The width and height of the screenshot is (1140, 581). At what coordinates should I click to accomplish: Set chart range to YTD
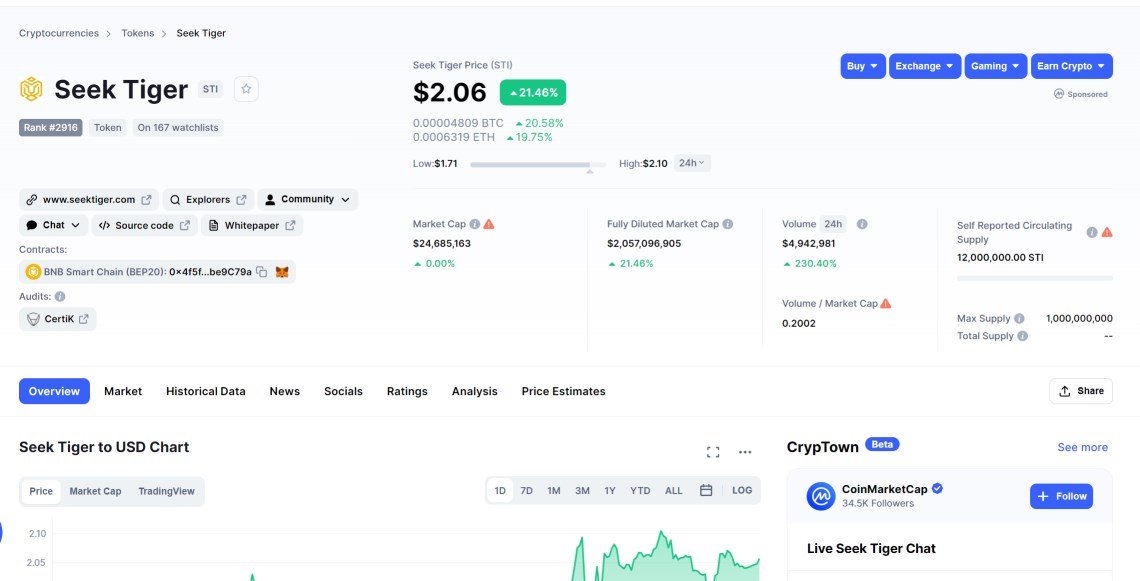click(x=641, y=491)
